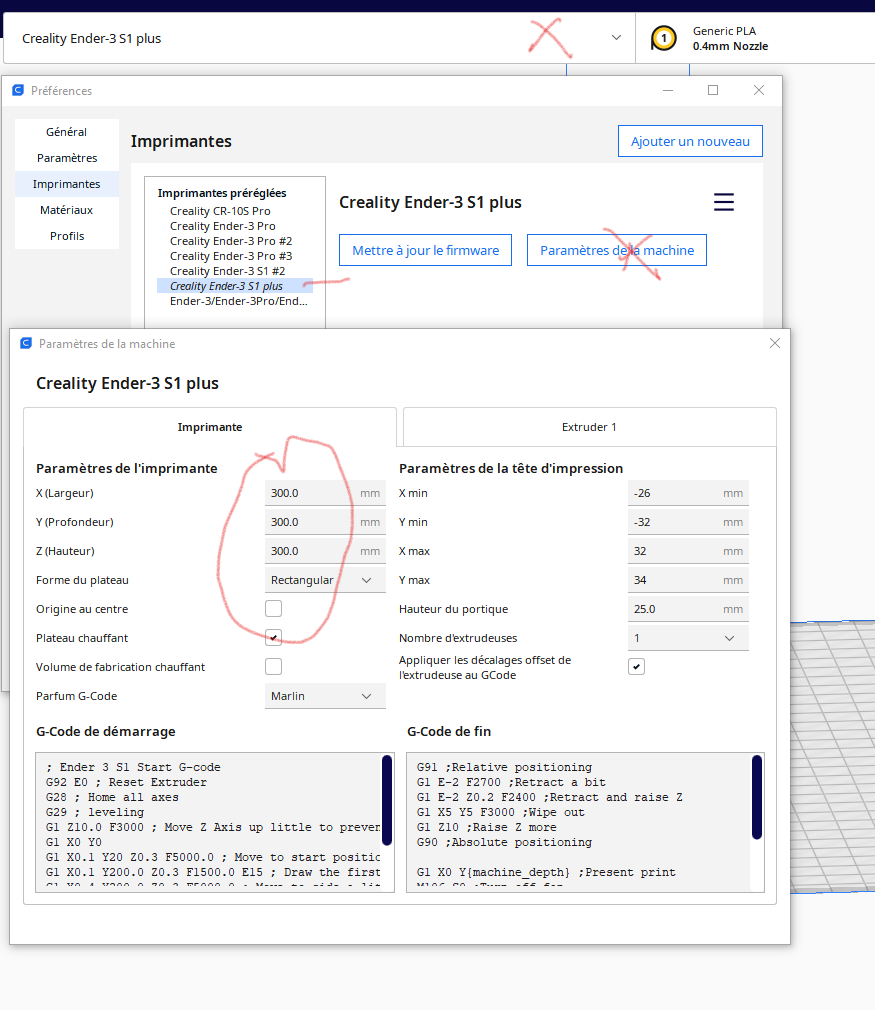This screenshot has width=875, height=1010.
Task: Click the Creality Ender-3 S1 plus printer selector
Action: (319, 38)
